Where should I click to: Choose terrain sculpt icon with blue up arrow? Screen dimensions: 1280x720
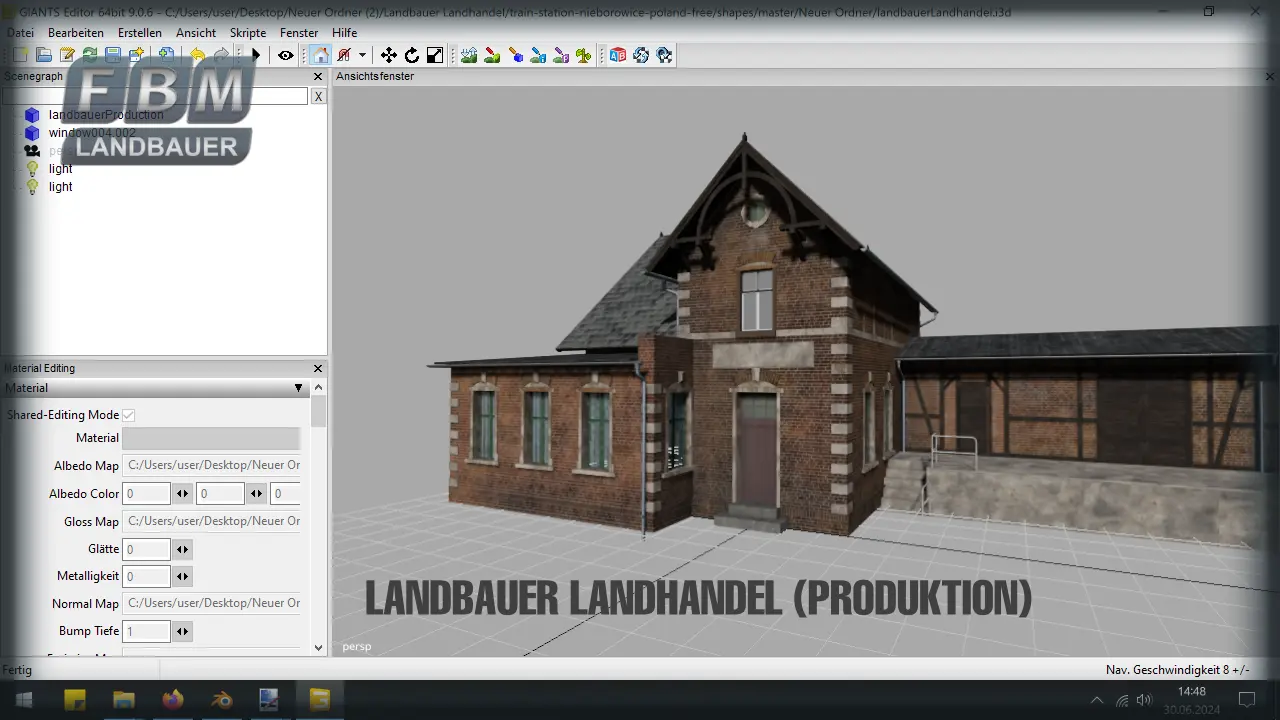coord(469,55)
